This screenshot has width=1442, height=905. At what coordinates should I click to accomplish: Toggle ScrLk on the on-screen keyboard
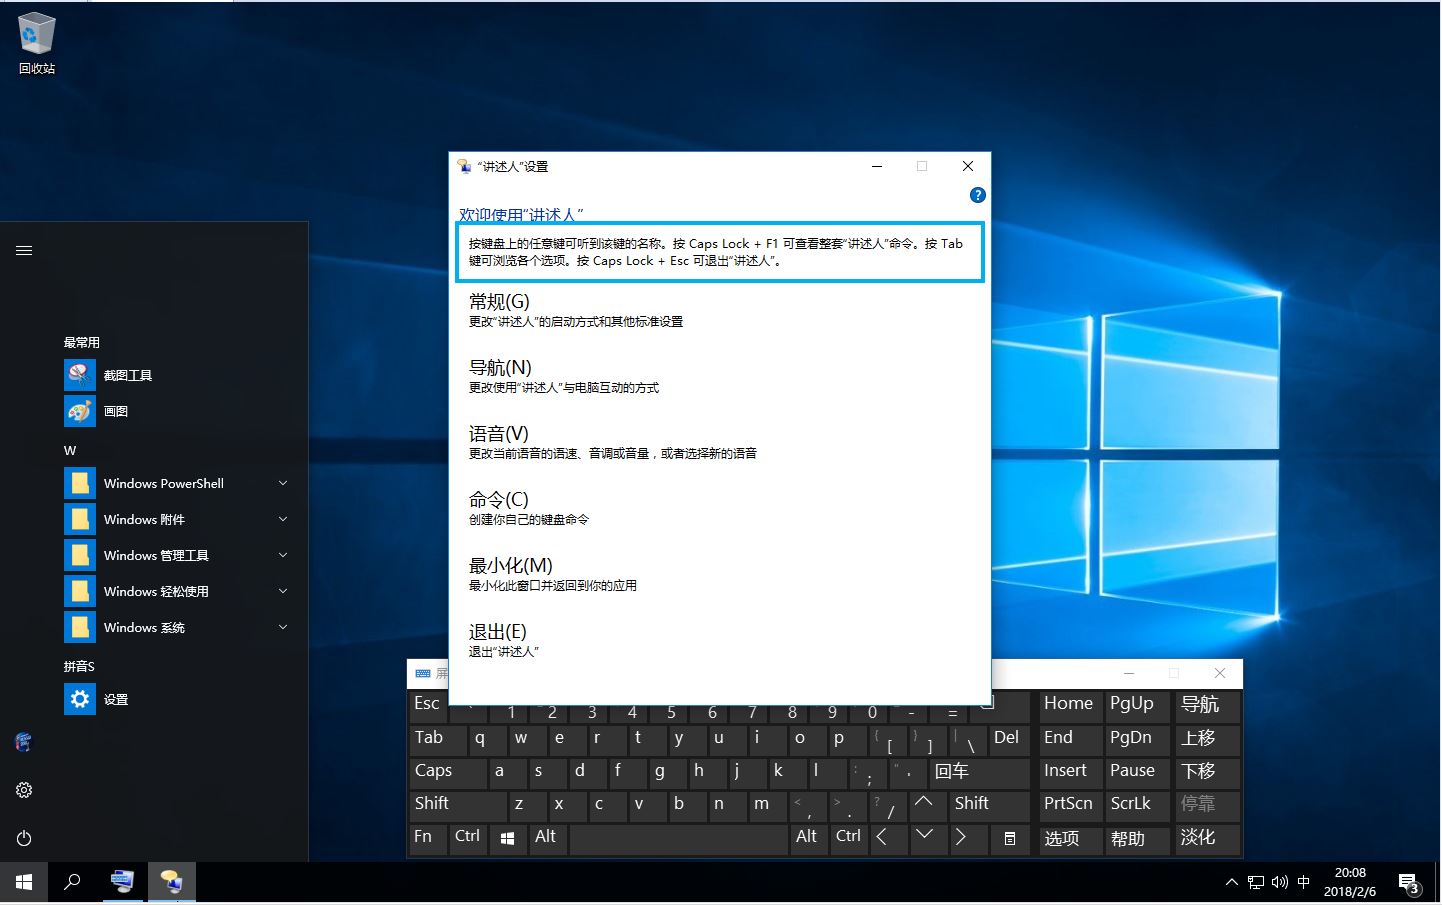click(1133, 804)
